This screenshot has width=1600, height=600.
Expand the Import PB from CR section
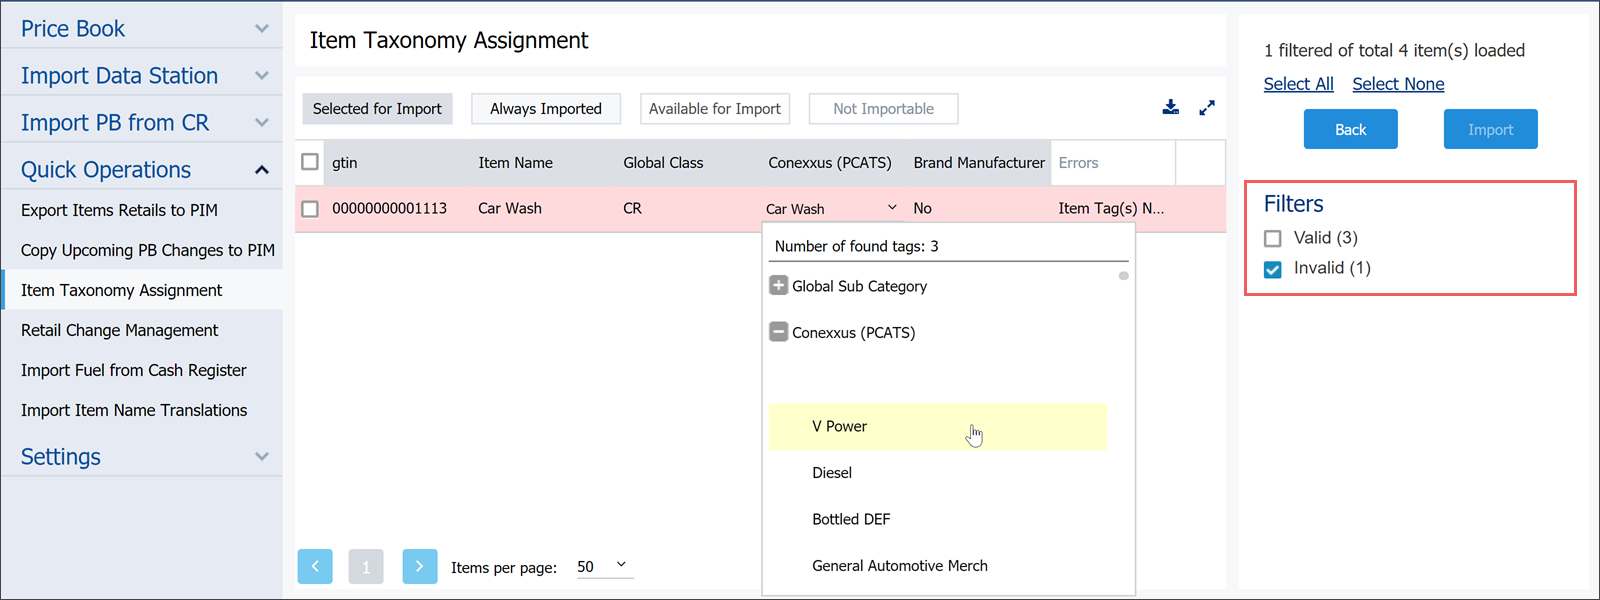coord(141,122)
